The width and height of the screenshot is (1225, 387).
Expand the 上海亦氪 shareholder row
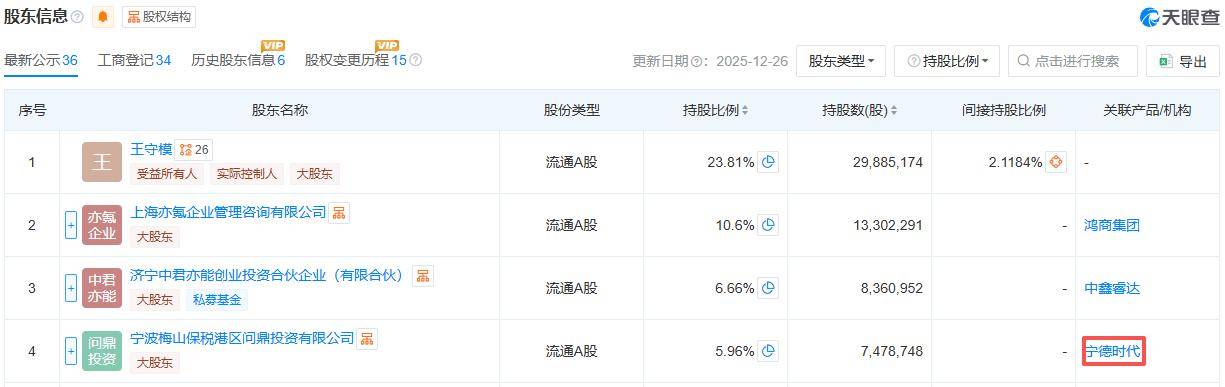(x=71, y=225)
